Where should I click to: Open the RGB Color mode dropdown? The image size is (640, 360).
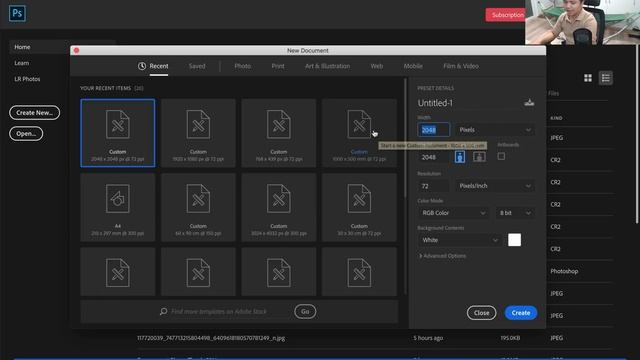tap(453, 213)
